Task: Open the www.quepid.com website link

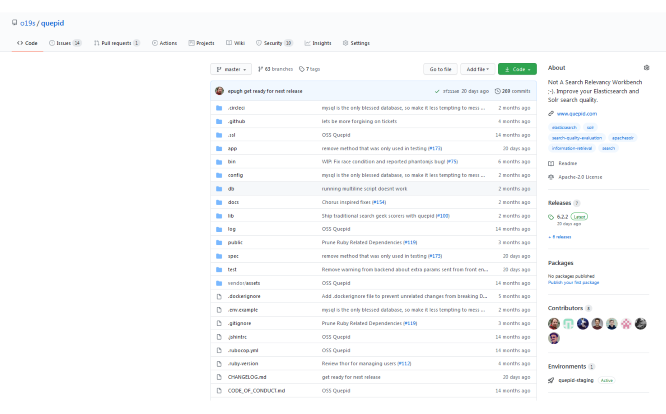Action: (577, 114)
